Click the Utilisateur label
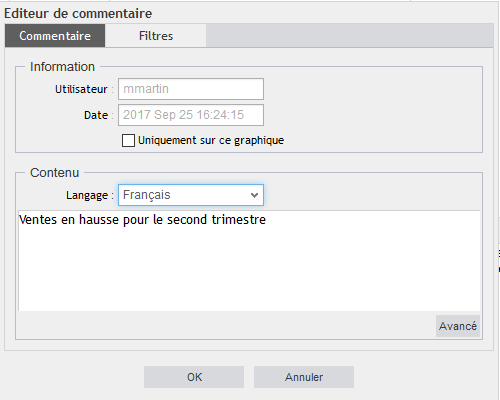The image size is (500, 400). (x=81, y=89)
